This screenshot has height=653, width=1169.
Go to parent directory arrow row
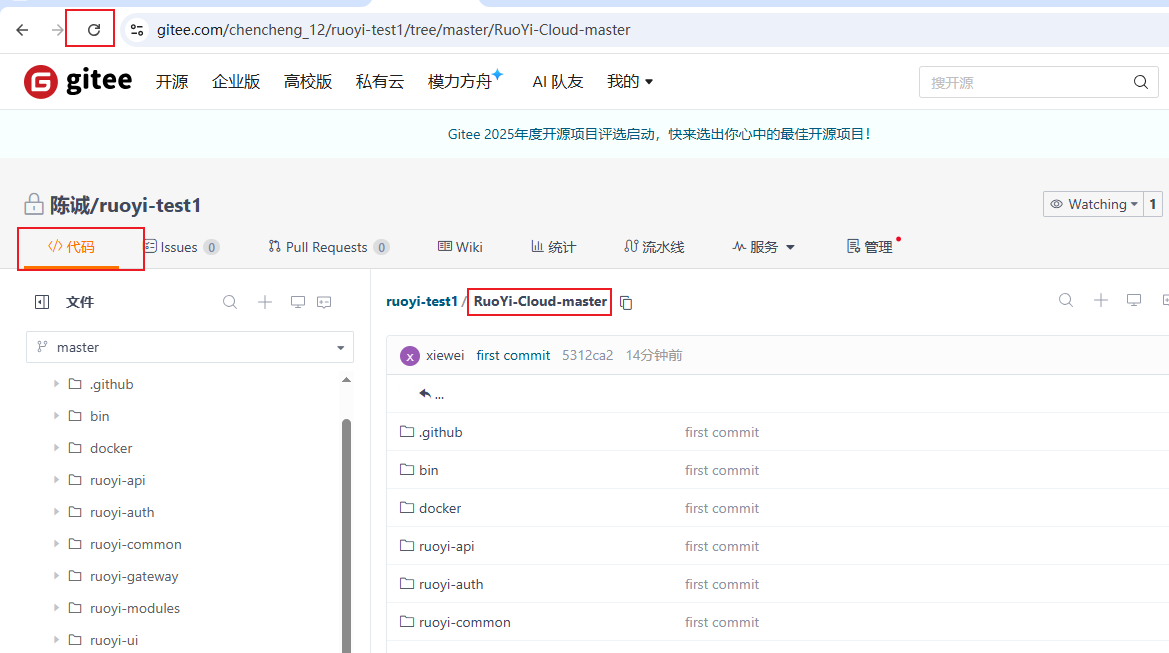tap(432, 394)
